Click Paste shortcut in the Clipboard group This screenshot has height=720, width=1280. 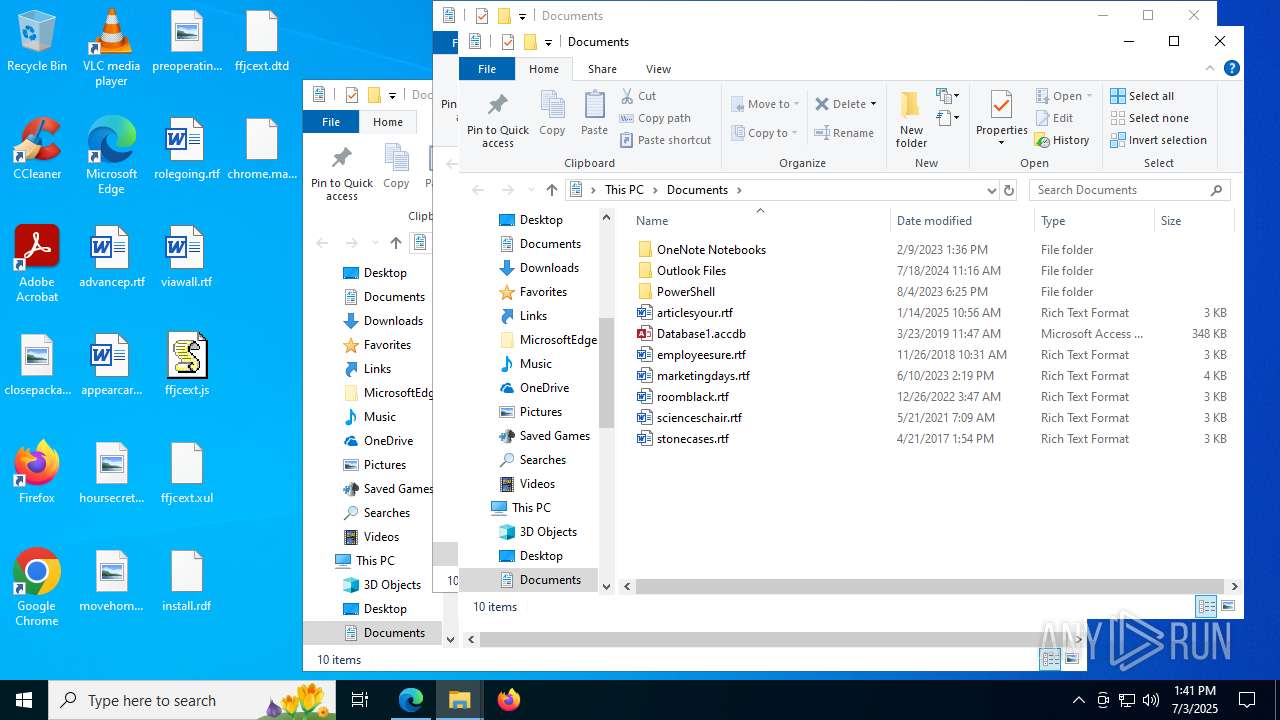click(665, 140)
